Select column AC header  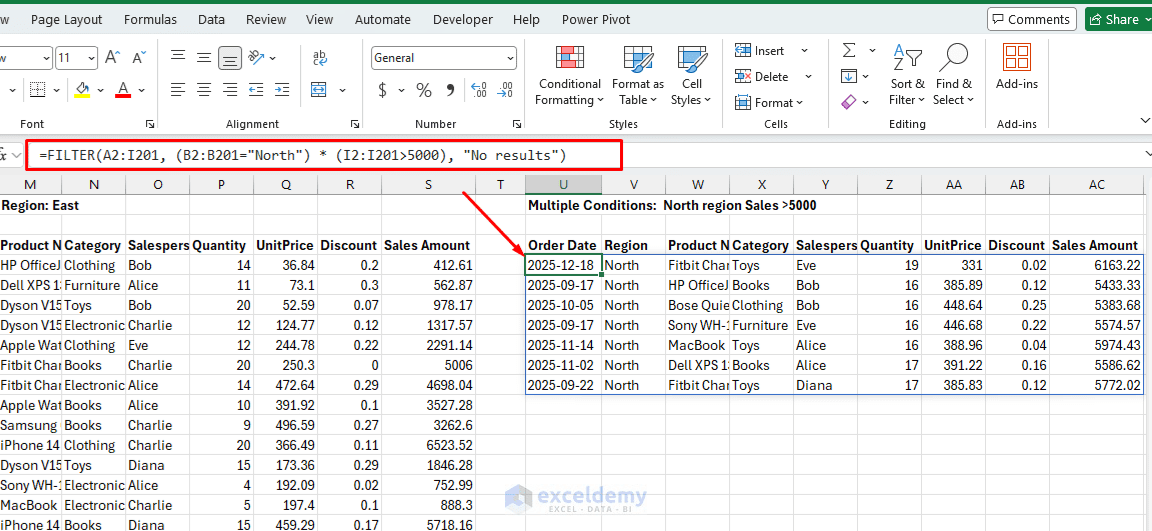pos(1097,184)
